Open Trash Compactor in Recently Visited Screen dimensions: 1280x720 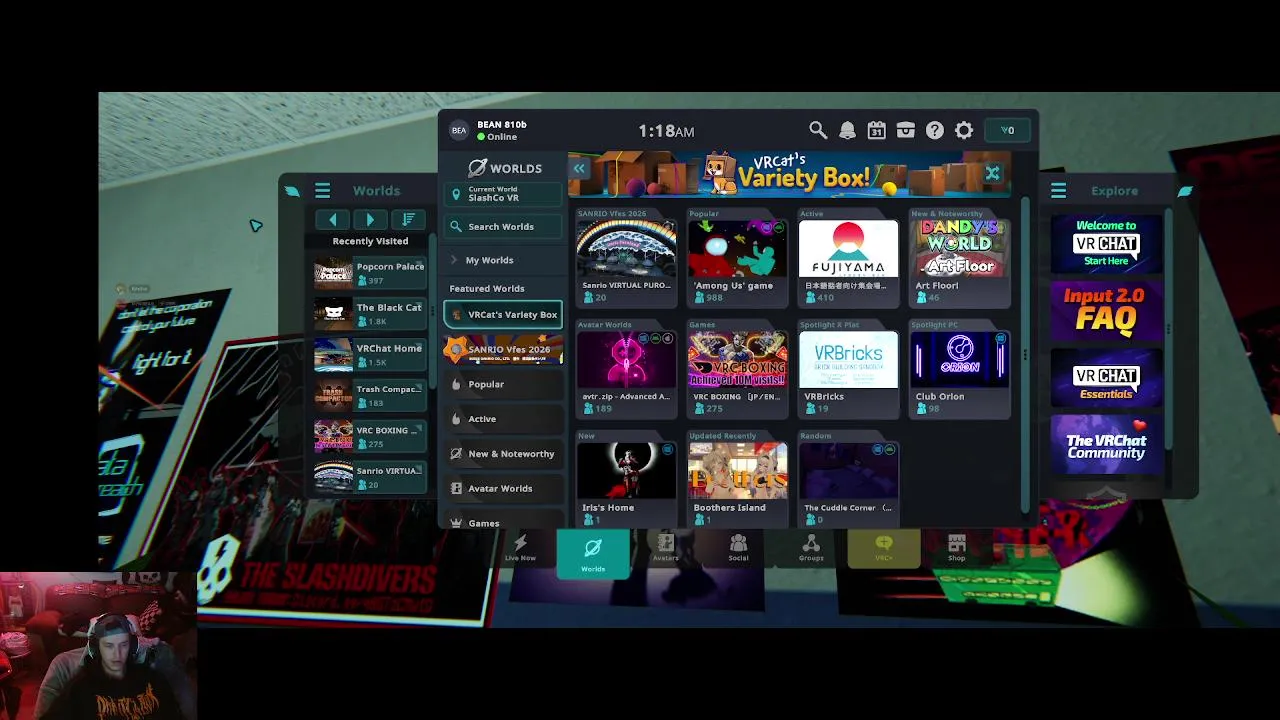370,396
